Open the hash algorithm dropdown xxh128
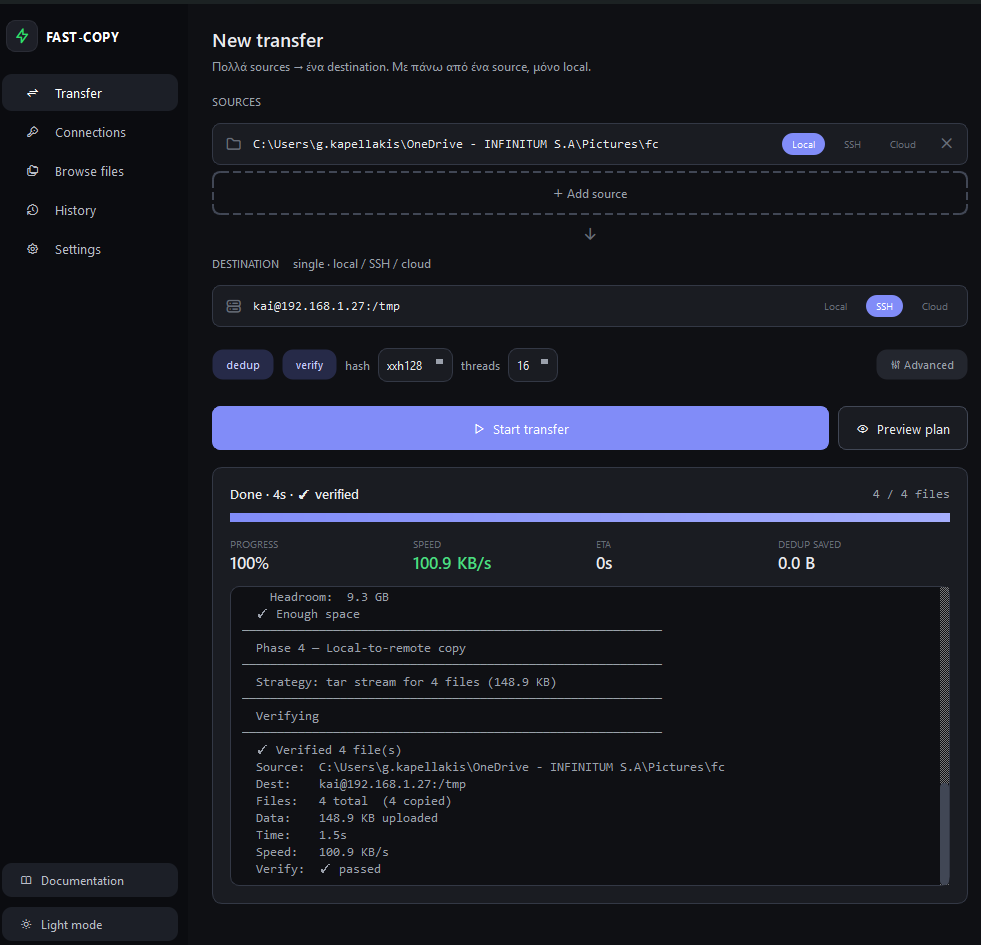The image size is (981, 945). click(x=415, y=365)
